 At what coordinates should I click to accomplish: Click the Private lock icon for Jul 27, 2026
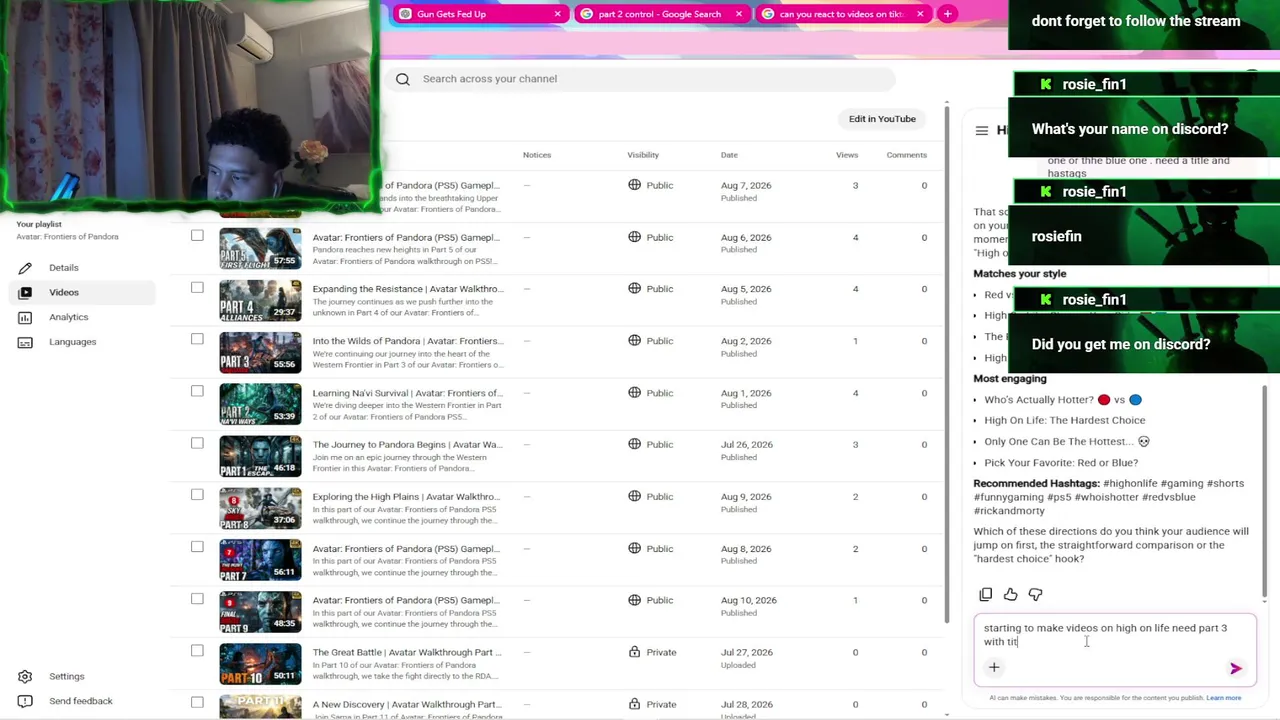point(635,652)
